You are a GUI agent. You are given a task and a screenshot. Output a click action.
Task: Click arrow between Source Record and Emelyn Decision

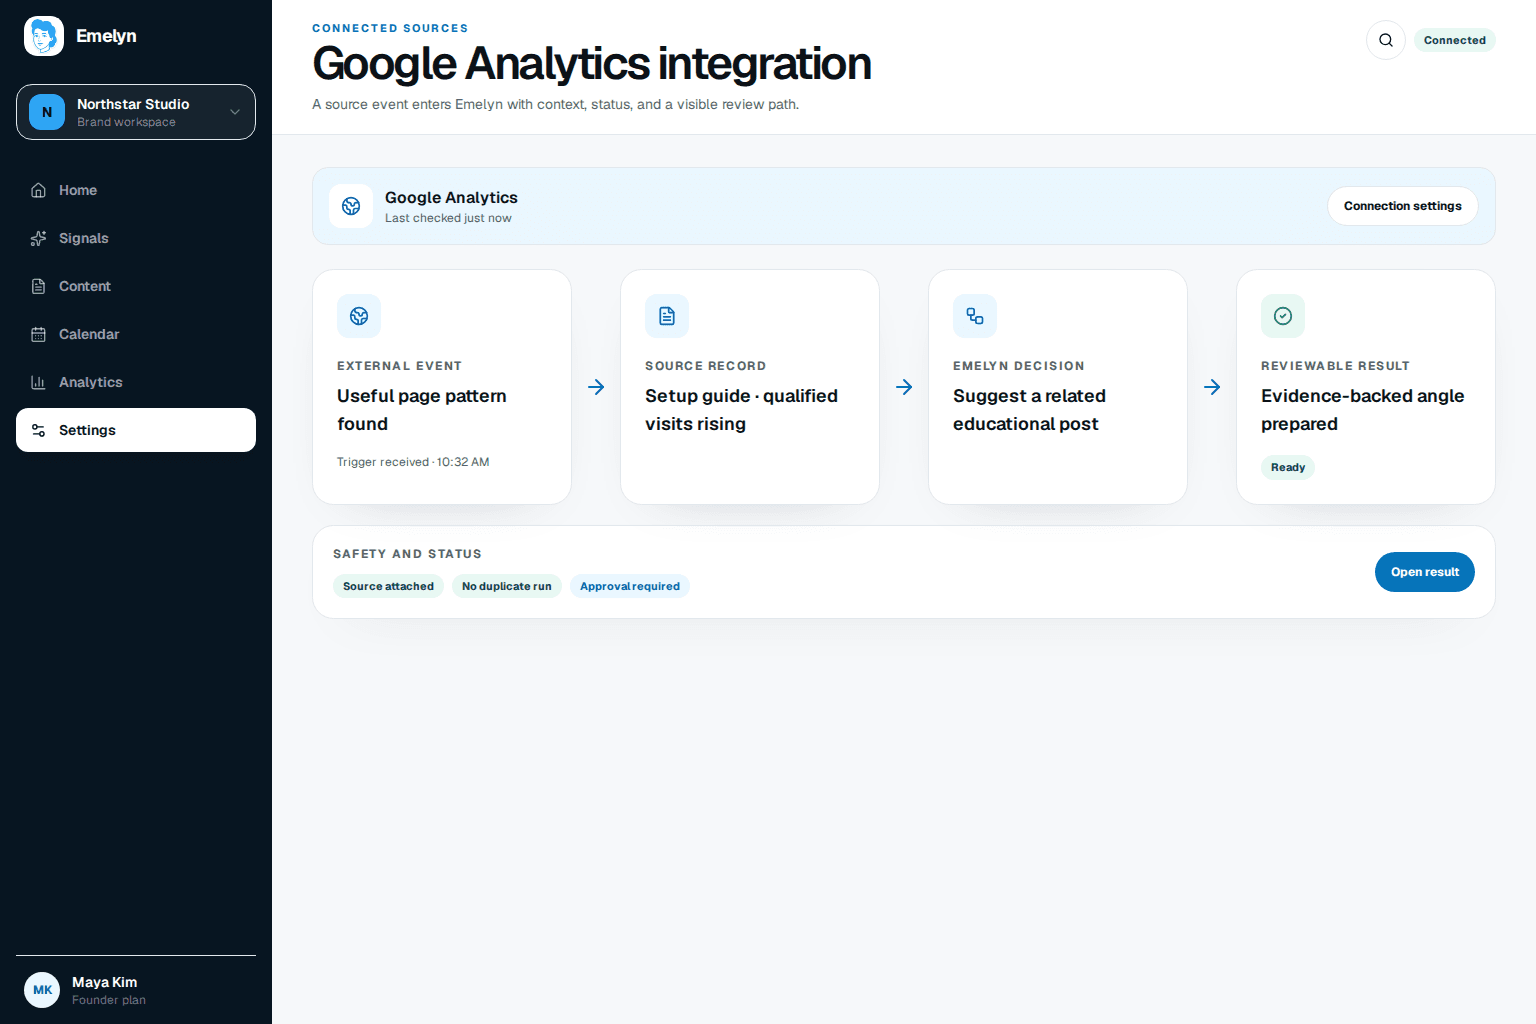pos(904,387)
